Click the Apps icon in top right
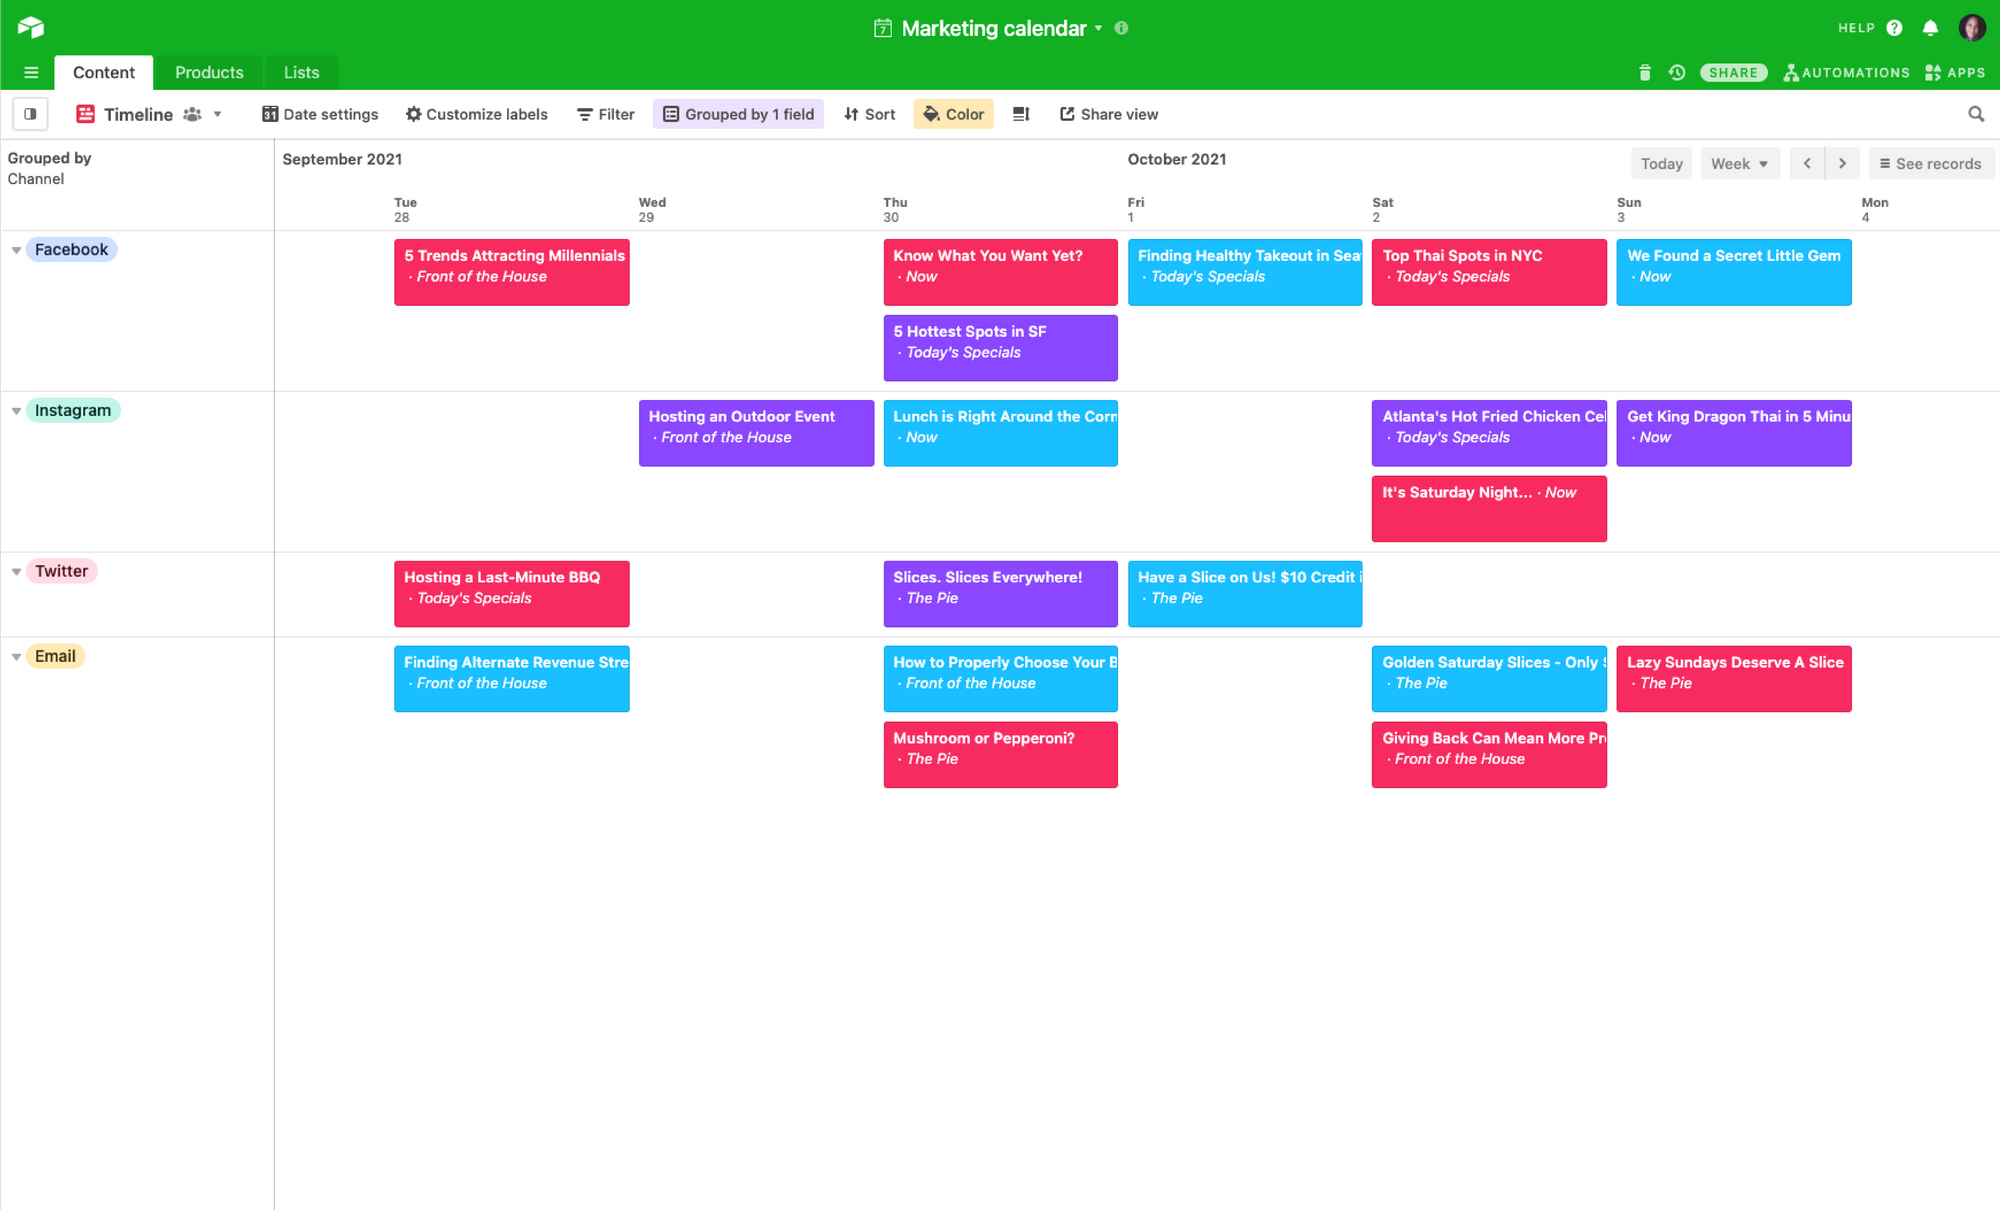Screen dimensions: 2000x1210 pyautogui.click(x=1957, y=71)
